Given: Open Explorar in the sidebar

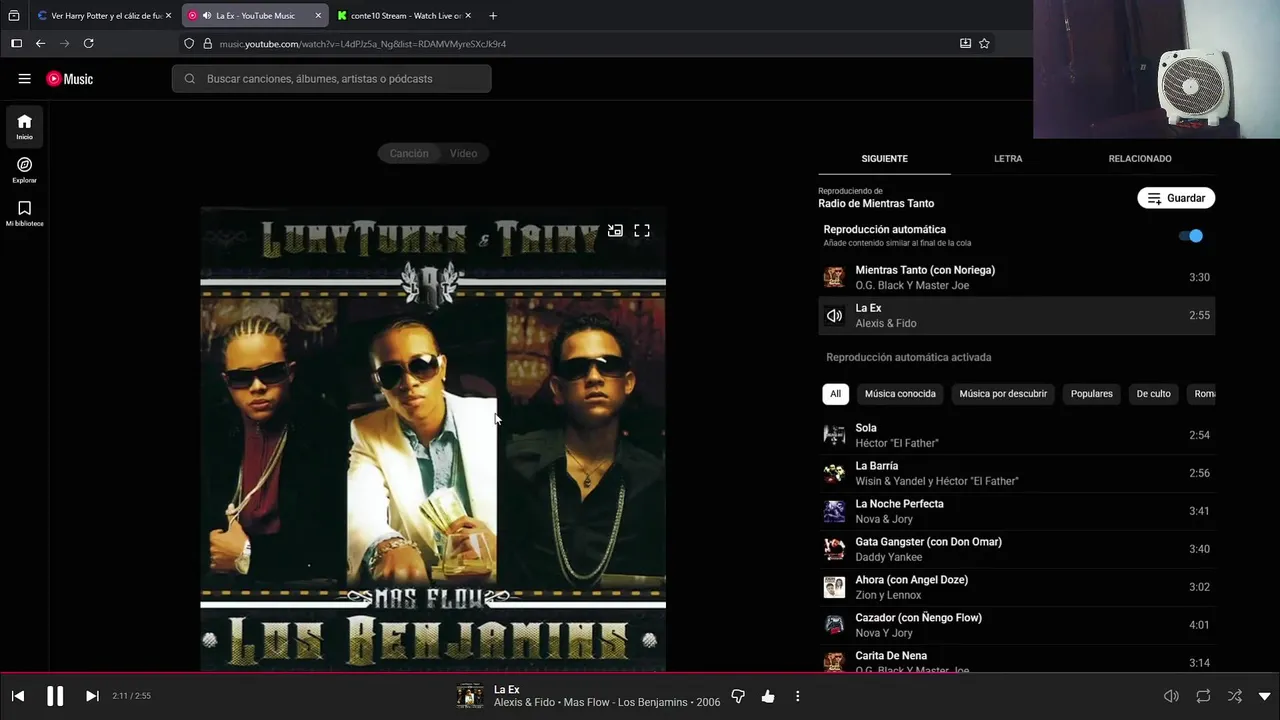Looking at the screenshot, I should coord(24,170).
